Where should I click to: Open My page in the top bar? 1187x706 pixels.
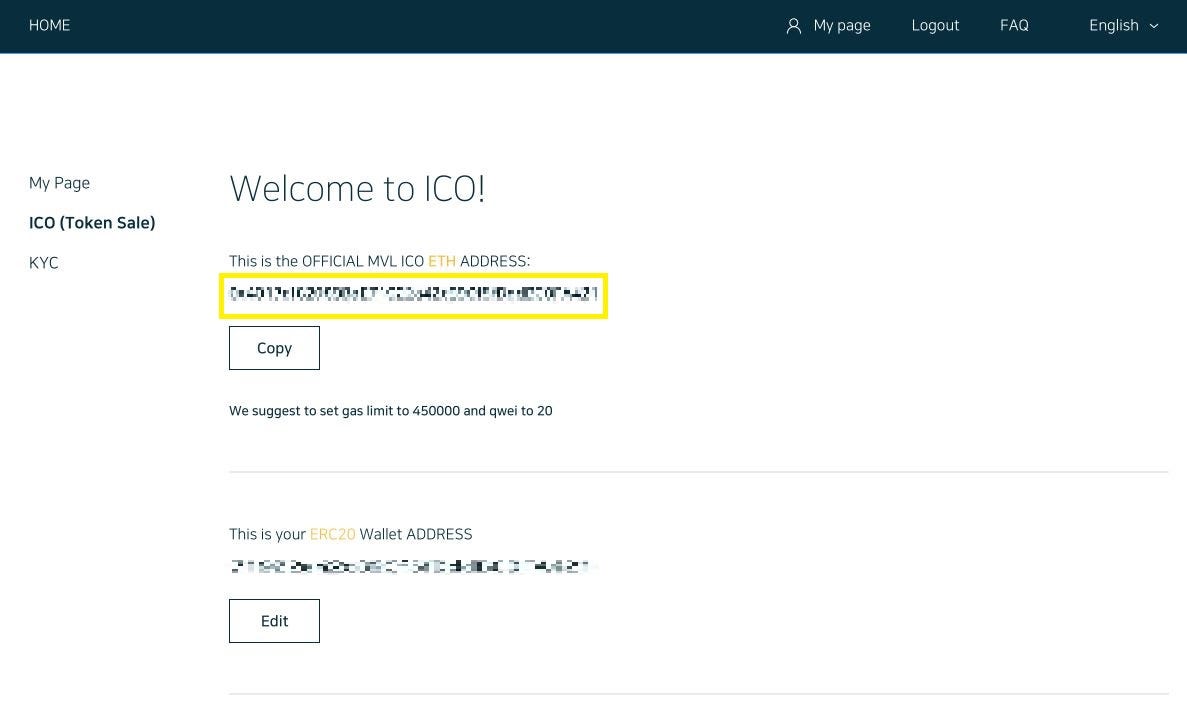pos(842,26)
